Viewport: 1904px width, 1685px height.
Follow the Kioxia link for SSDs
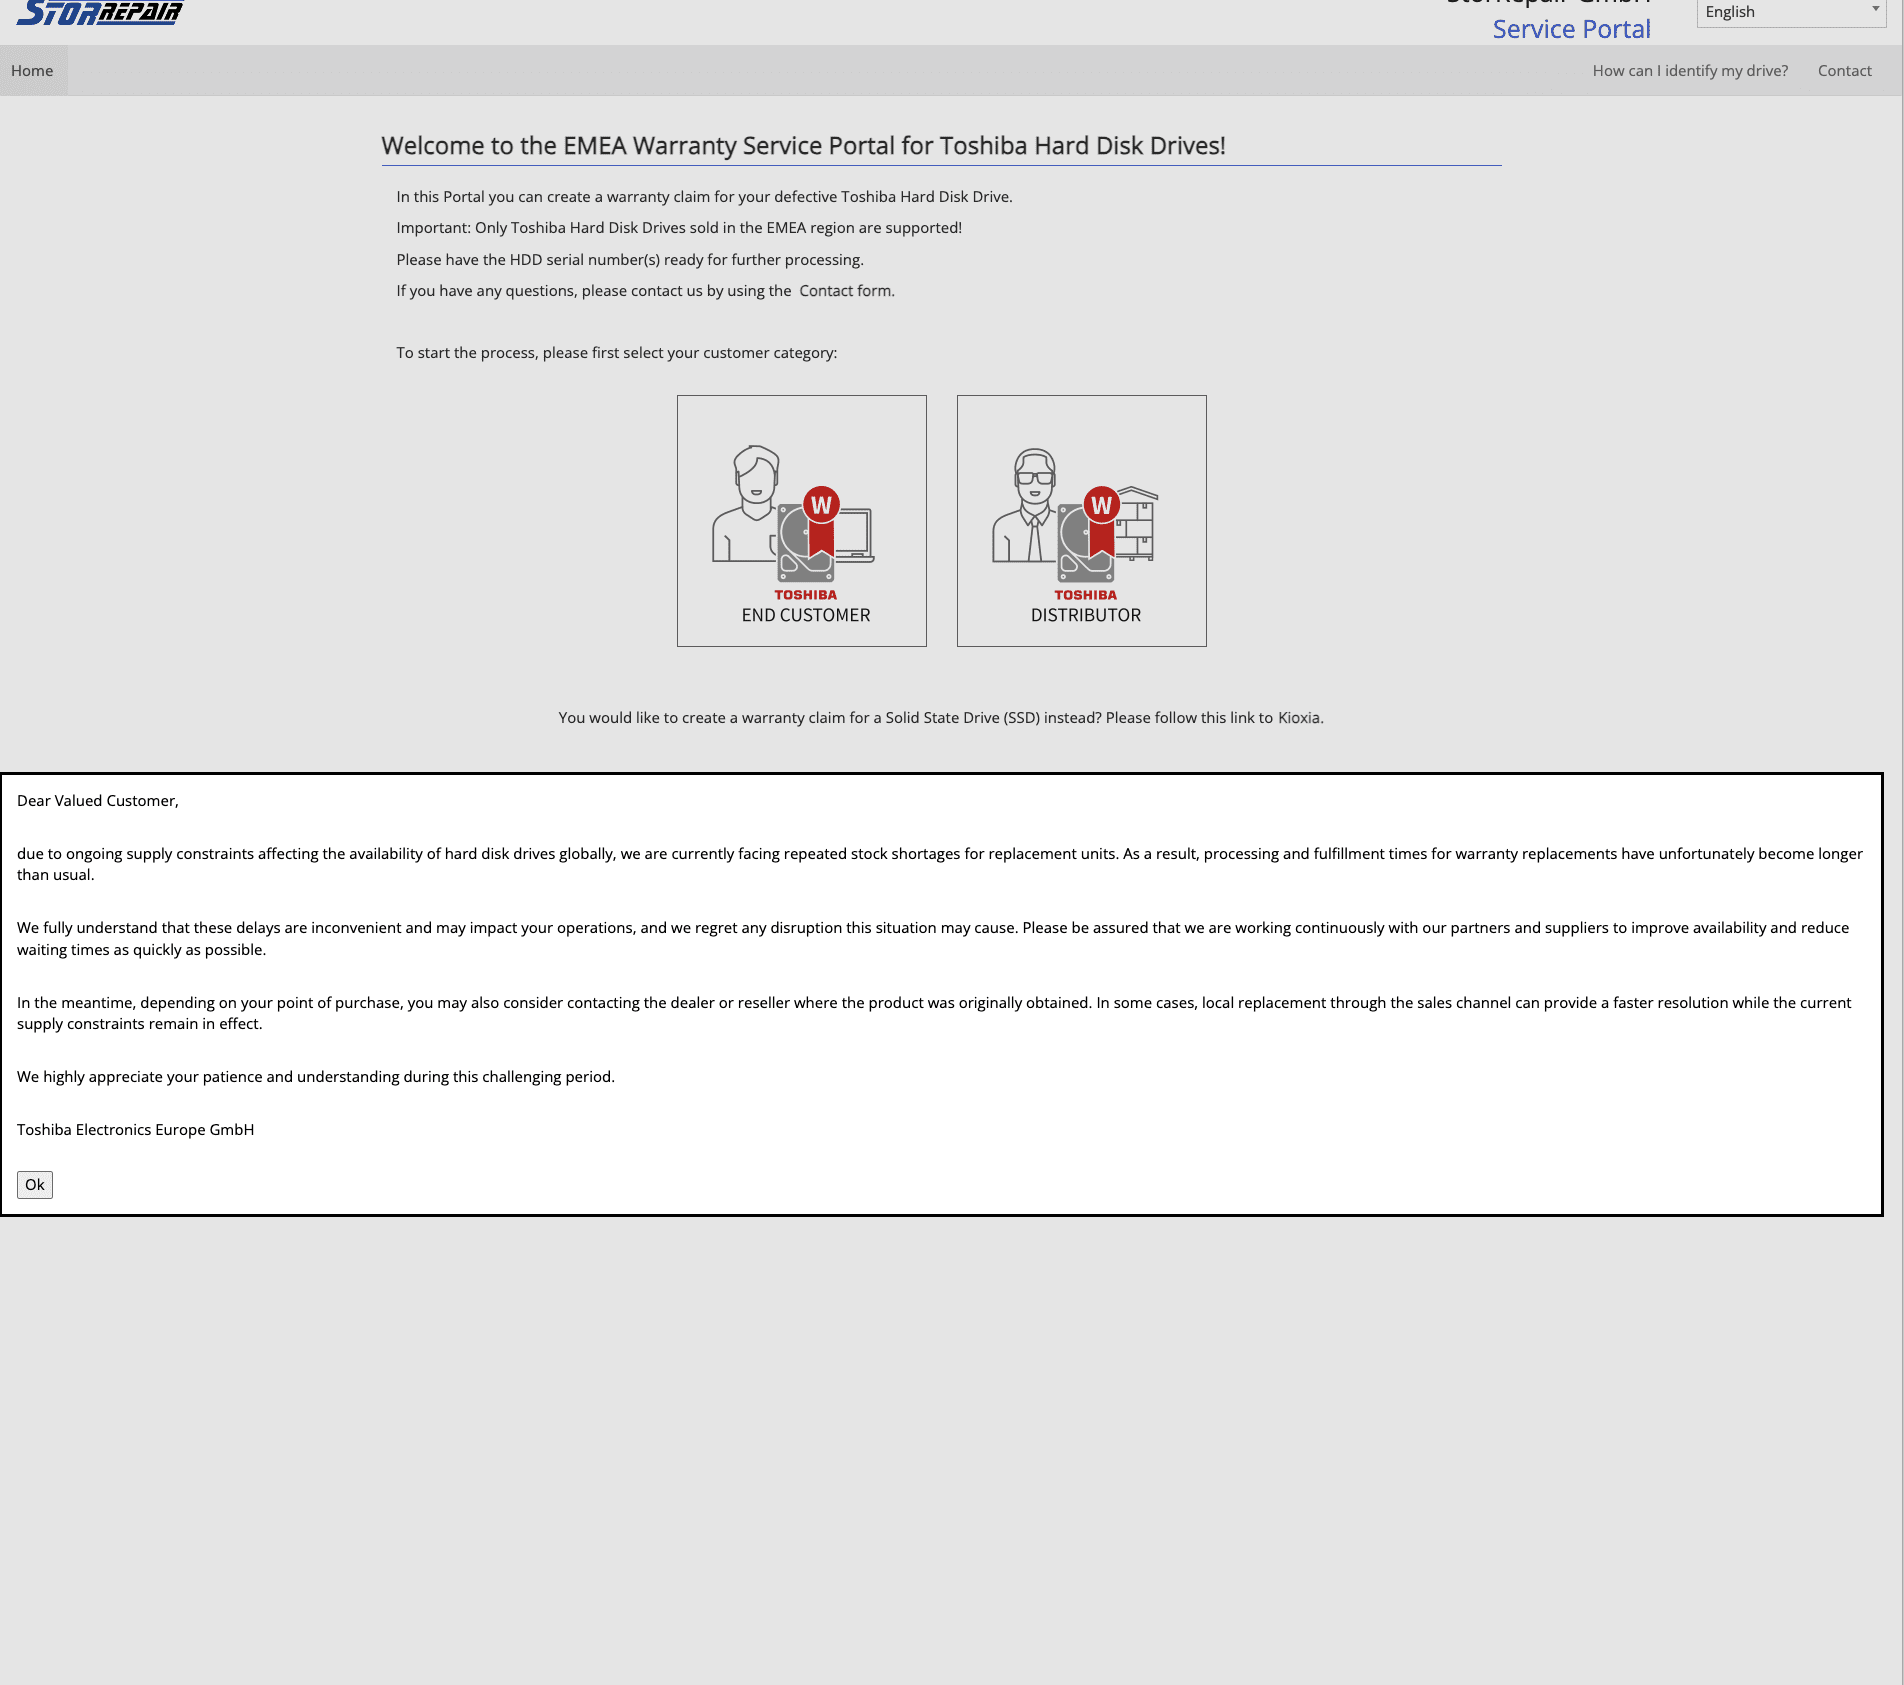[1299, 718]
